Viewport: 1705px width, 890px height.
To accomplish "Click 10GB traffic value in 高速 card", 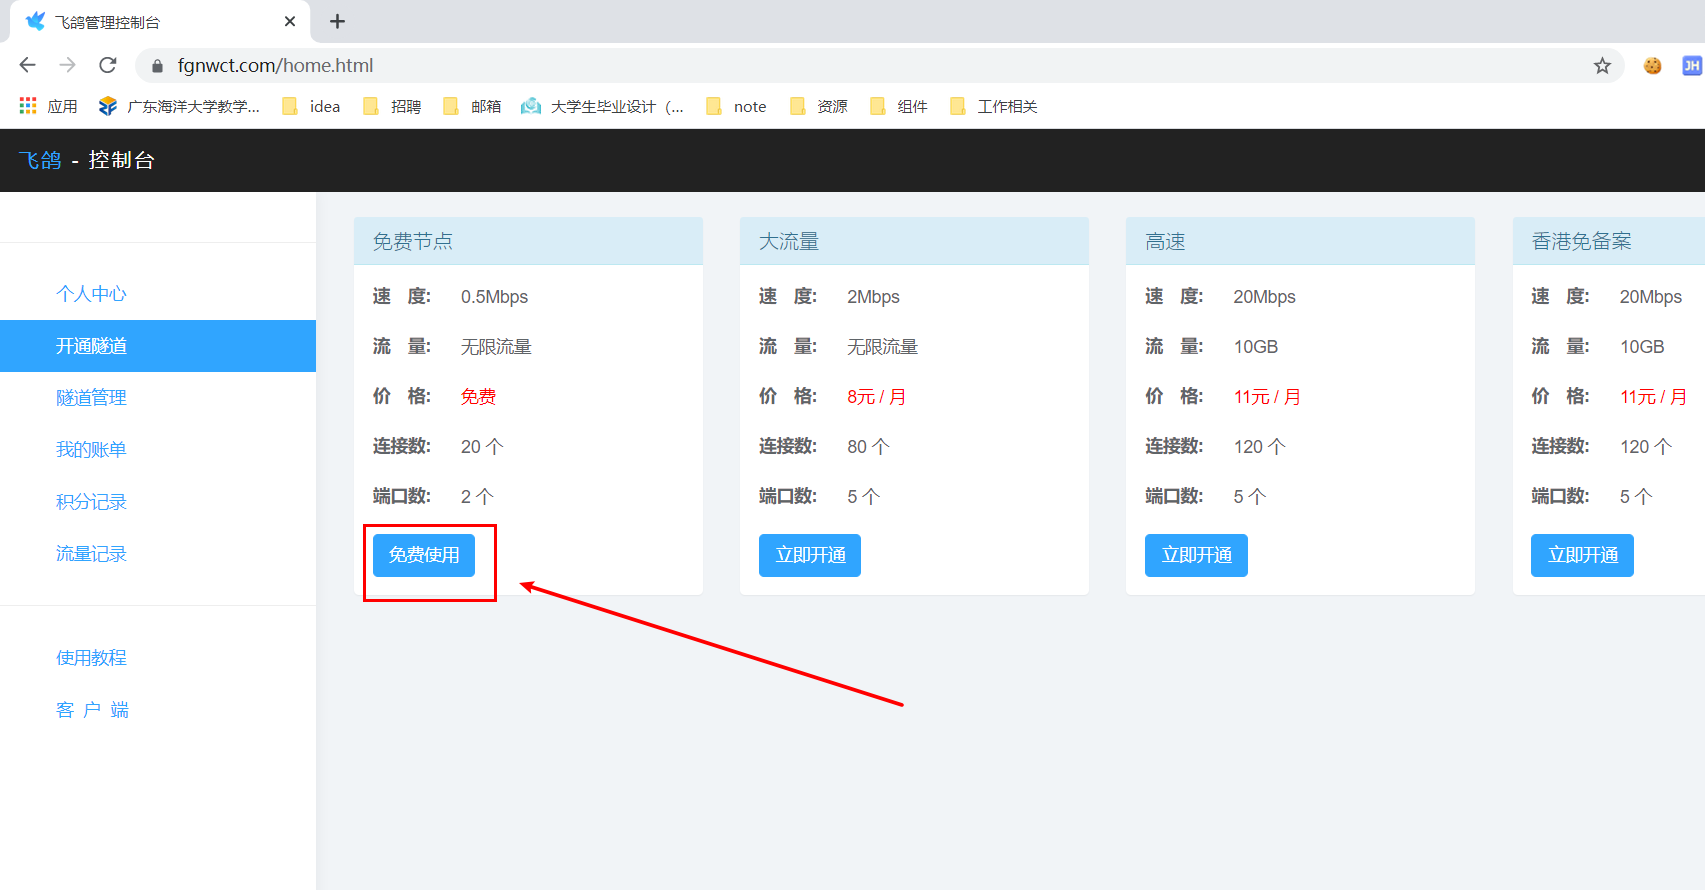I will (1256, 347).
